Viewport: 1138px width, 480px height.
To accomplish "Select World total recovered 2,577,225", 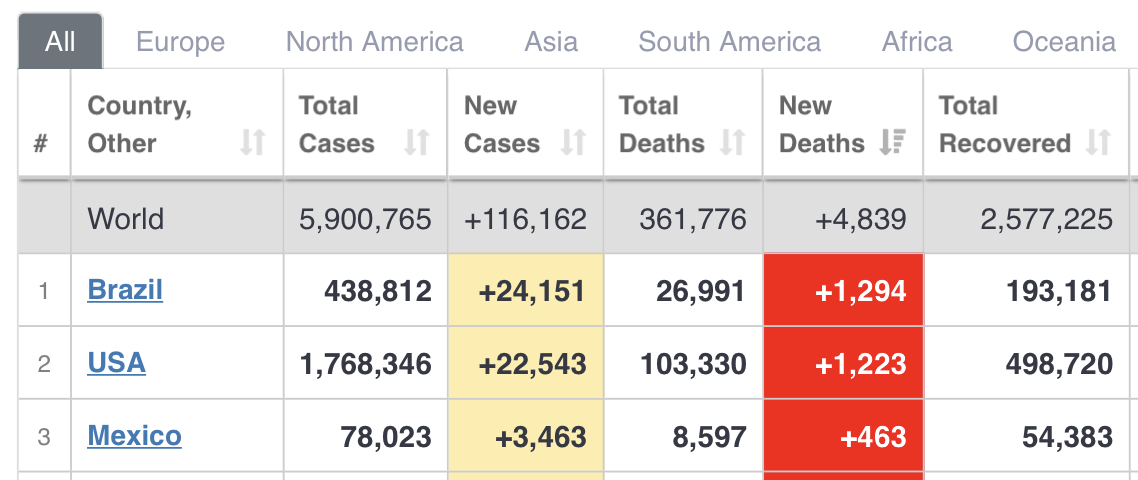I will (x=1046, y=219).
